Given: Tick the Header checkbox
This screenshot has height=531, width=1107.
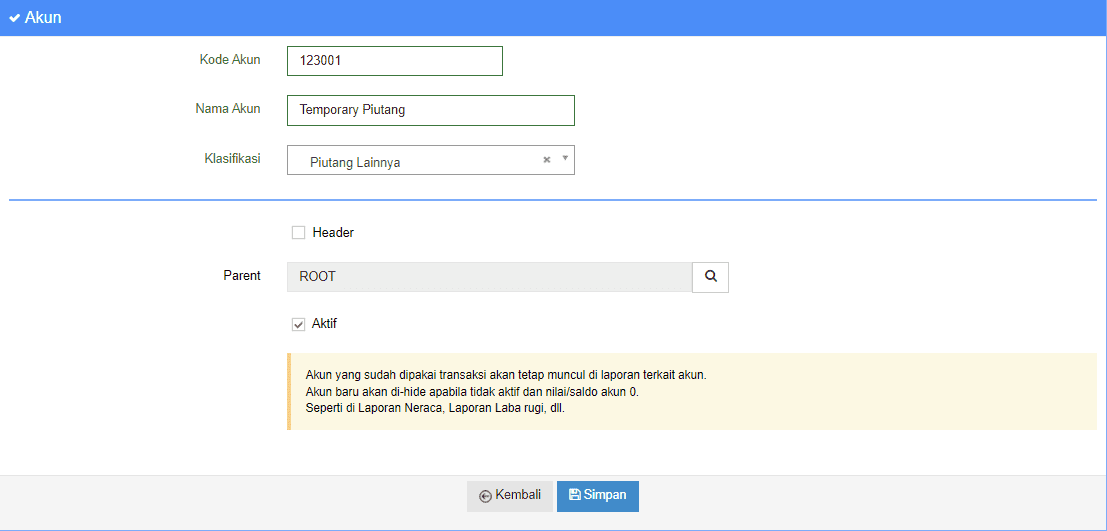Looking at the screenshot, I should click(x=298, y=232).
